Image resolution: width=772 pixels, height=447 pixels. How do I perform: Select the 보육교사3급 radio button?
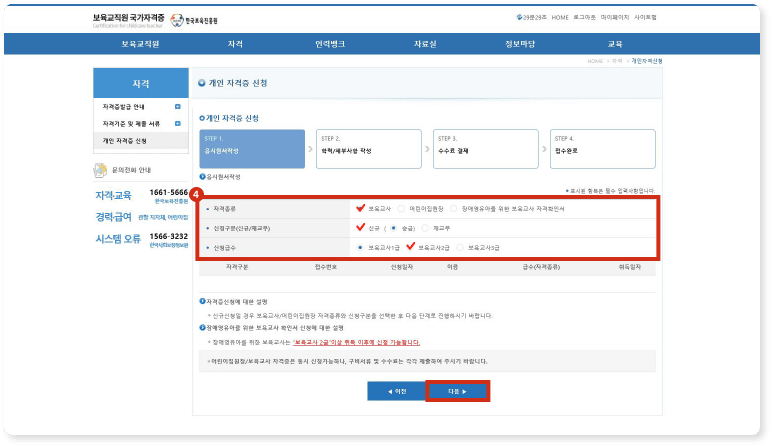coord(460,247)
